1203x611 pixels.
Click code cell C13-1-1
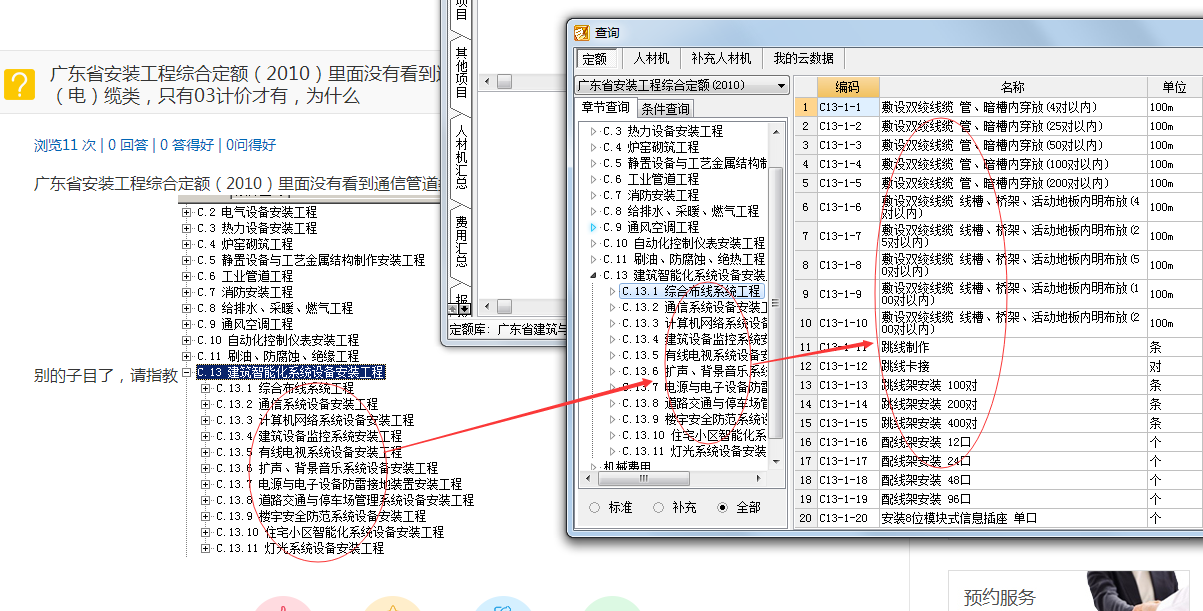pos(848,107)
